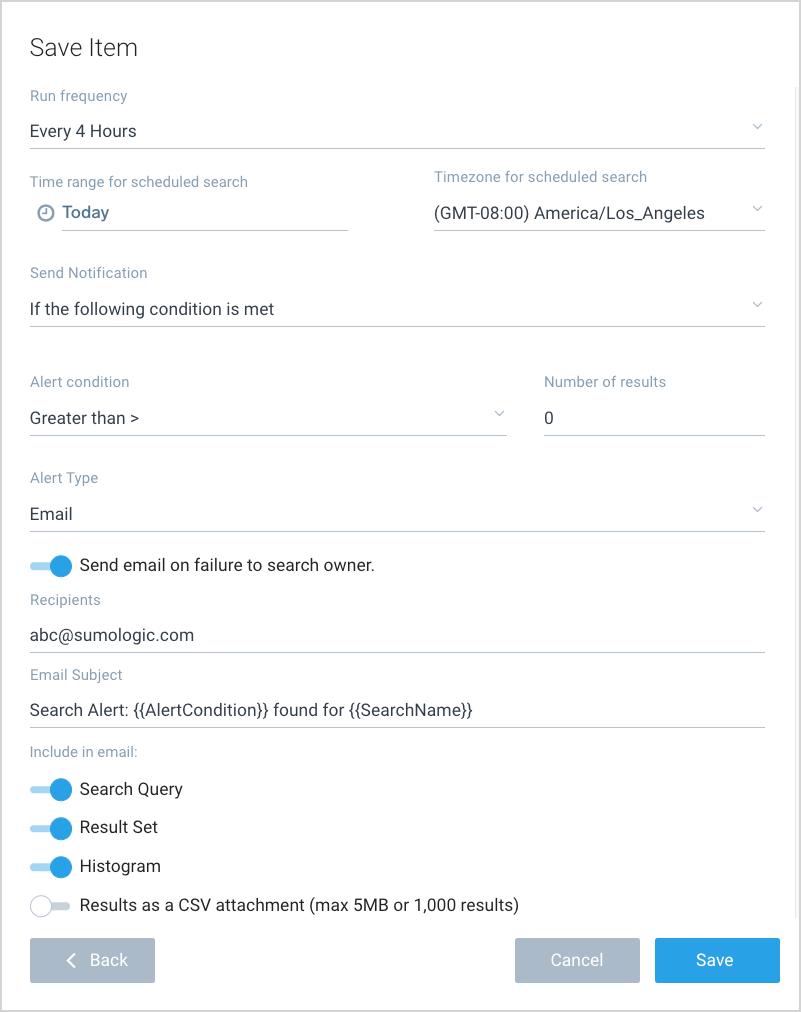Click the clock icon beside Today
The width and height of the screenshot is (801, 1012).
(x=45, y=213)
